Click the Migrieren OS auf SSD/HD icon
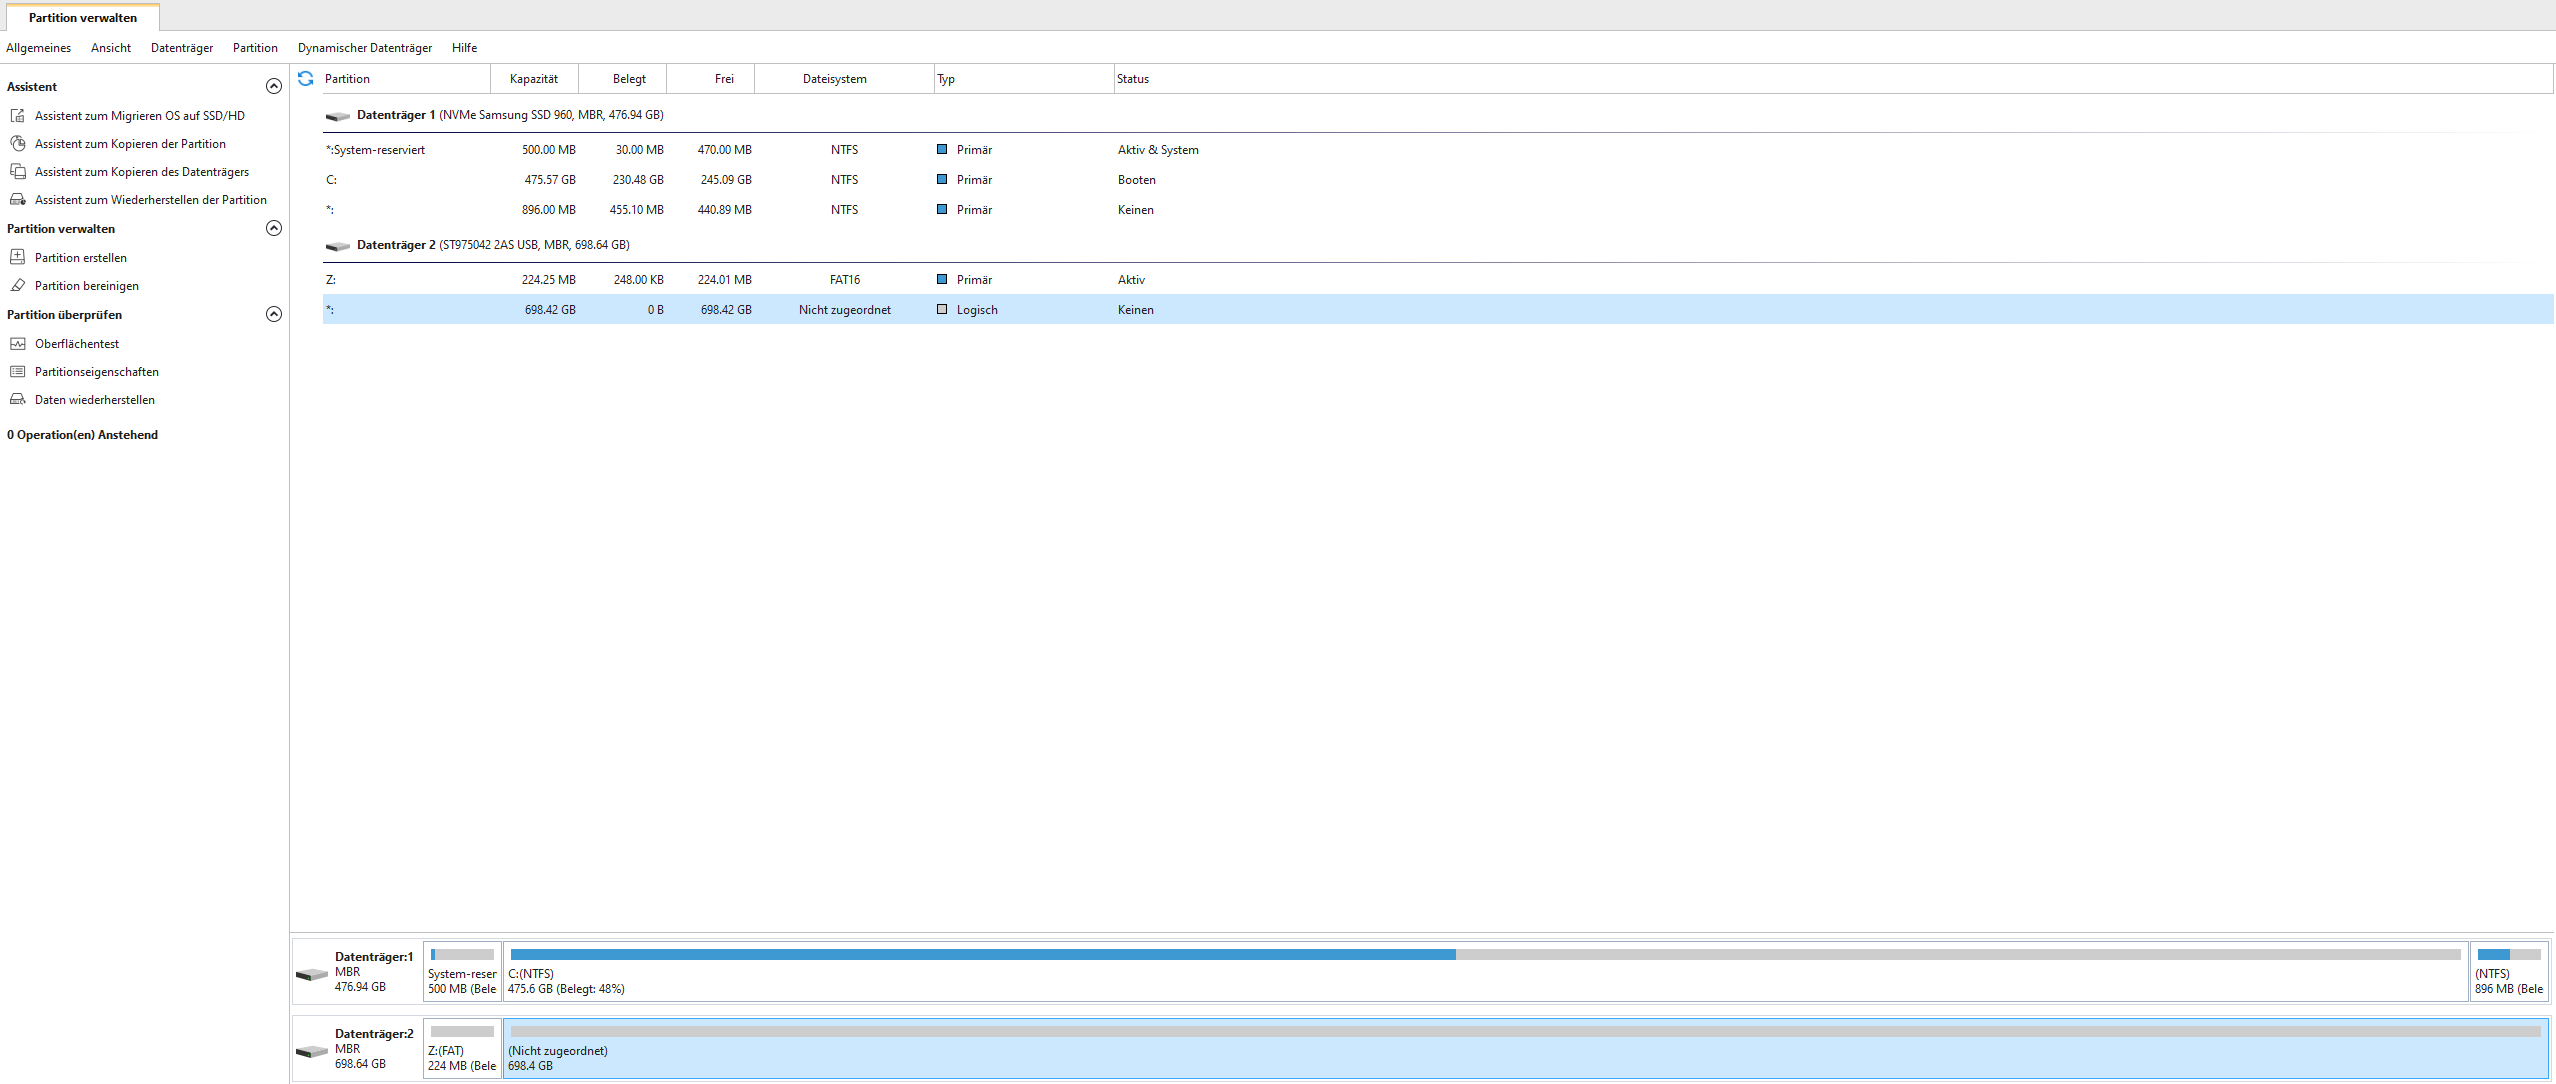 tap(18, 116)
